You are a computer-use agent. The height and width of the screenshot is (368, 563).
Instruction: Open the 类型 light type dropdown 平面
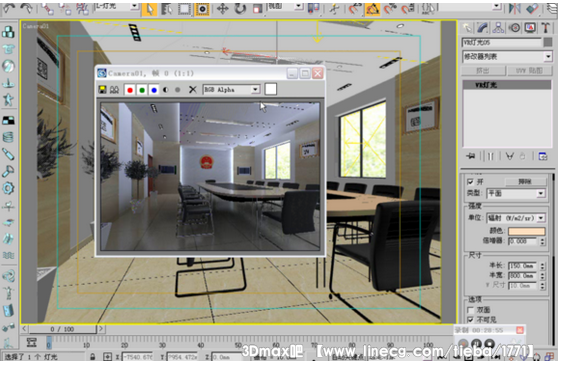[516, 194]
